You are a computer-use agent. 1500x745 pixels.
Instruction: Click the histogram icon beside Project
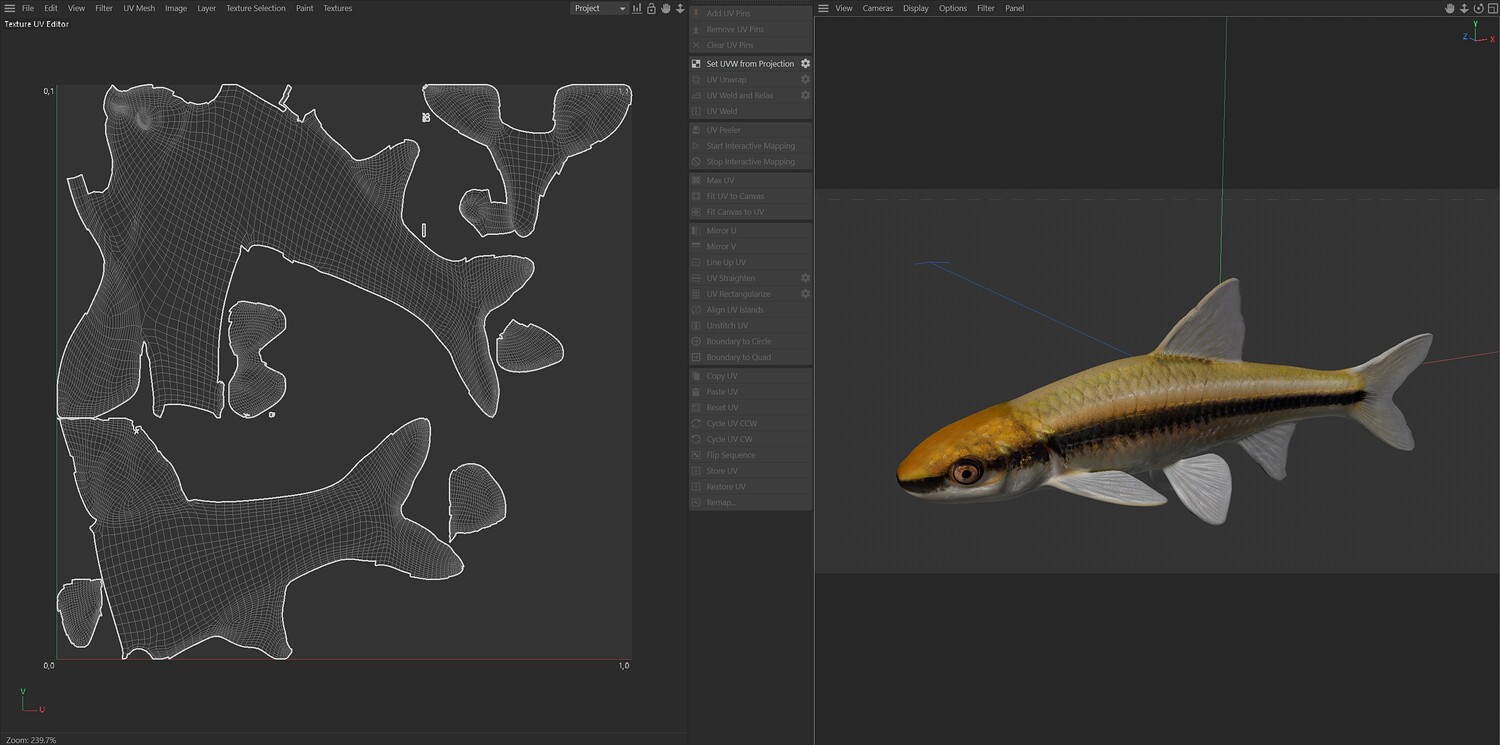tap(637, 8)
